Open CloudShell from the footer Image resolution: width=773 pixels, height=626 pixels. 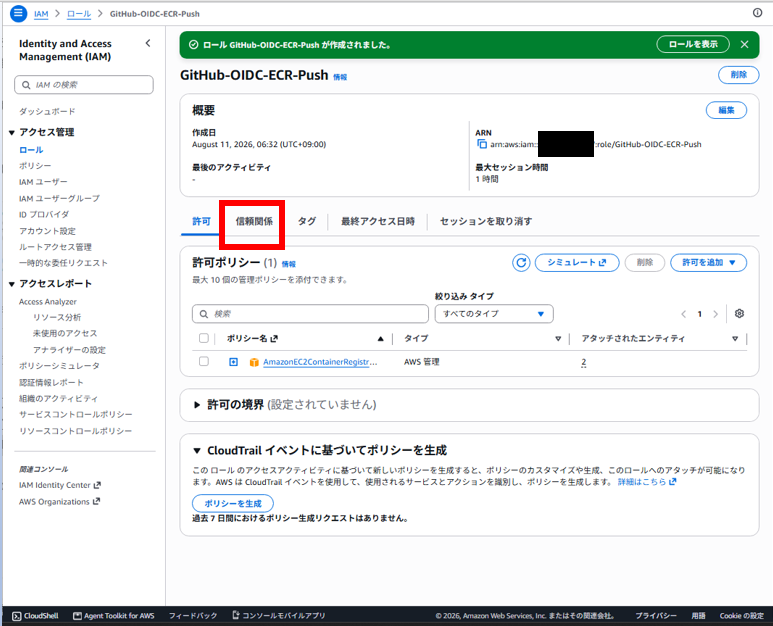[x=35, y=616]
